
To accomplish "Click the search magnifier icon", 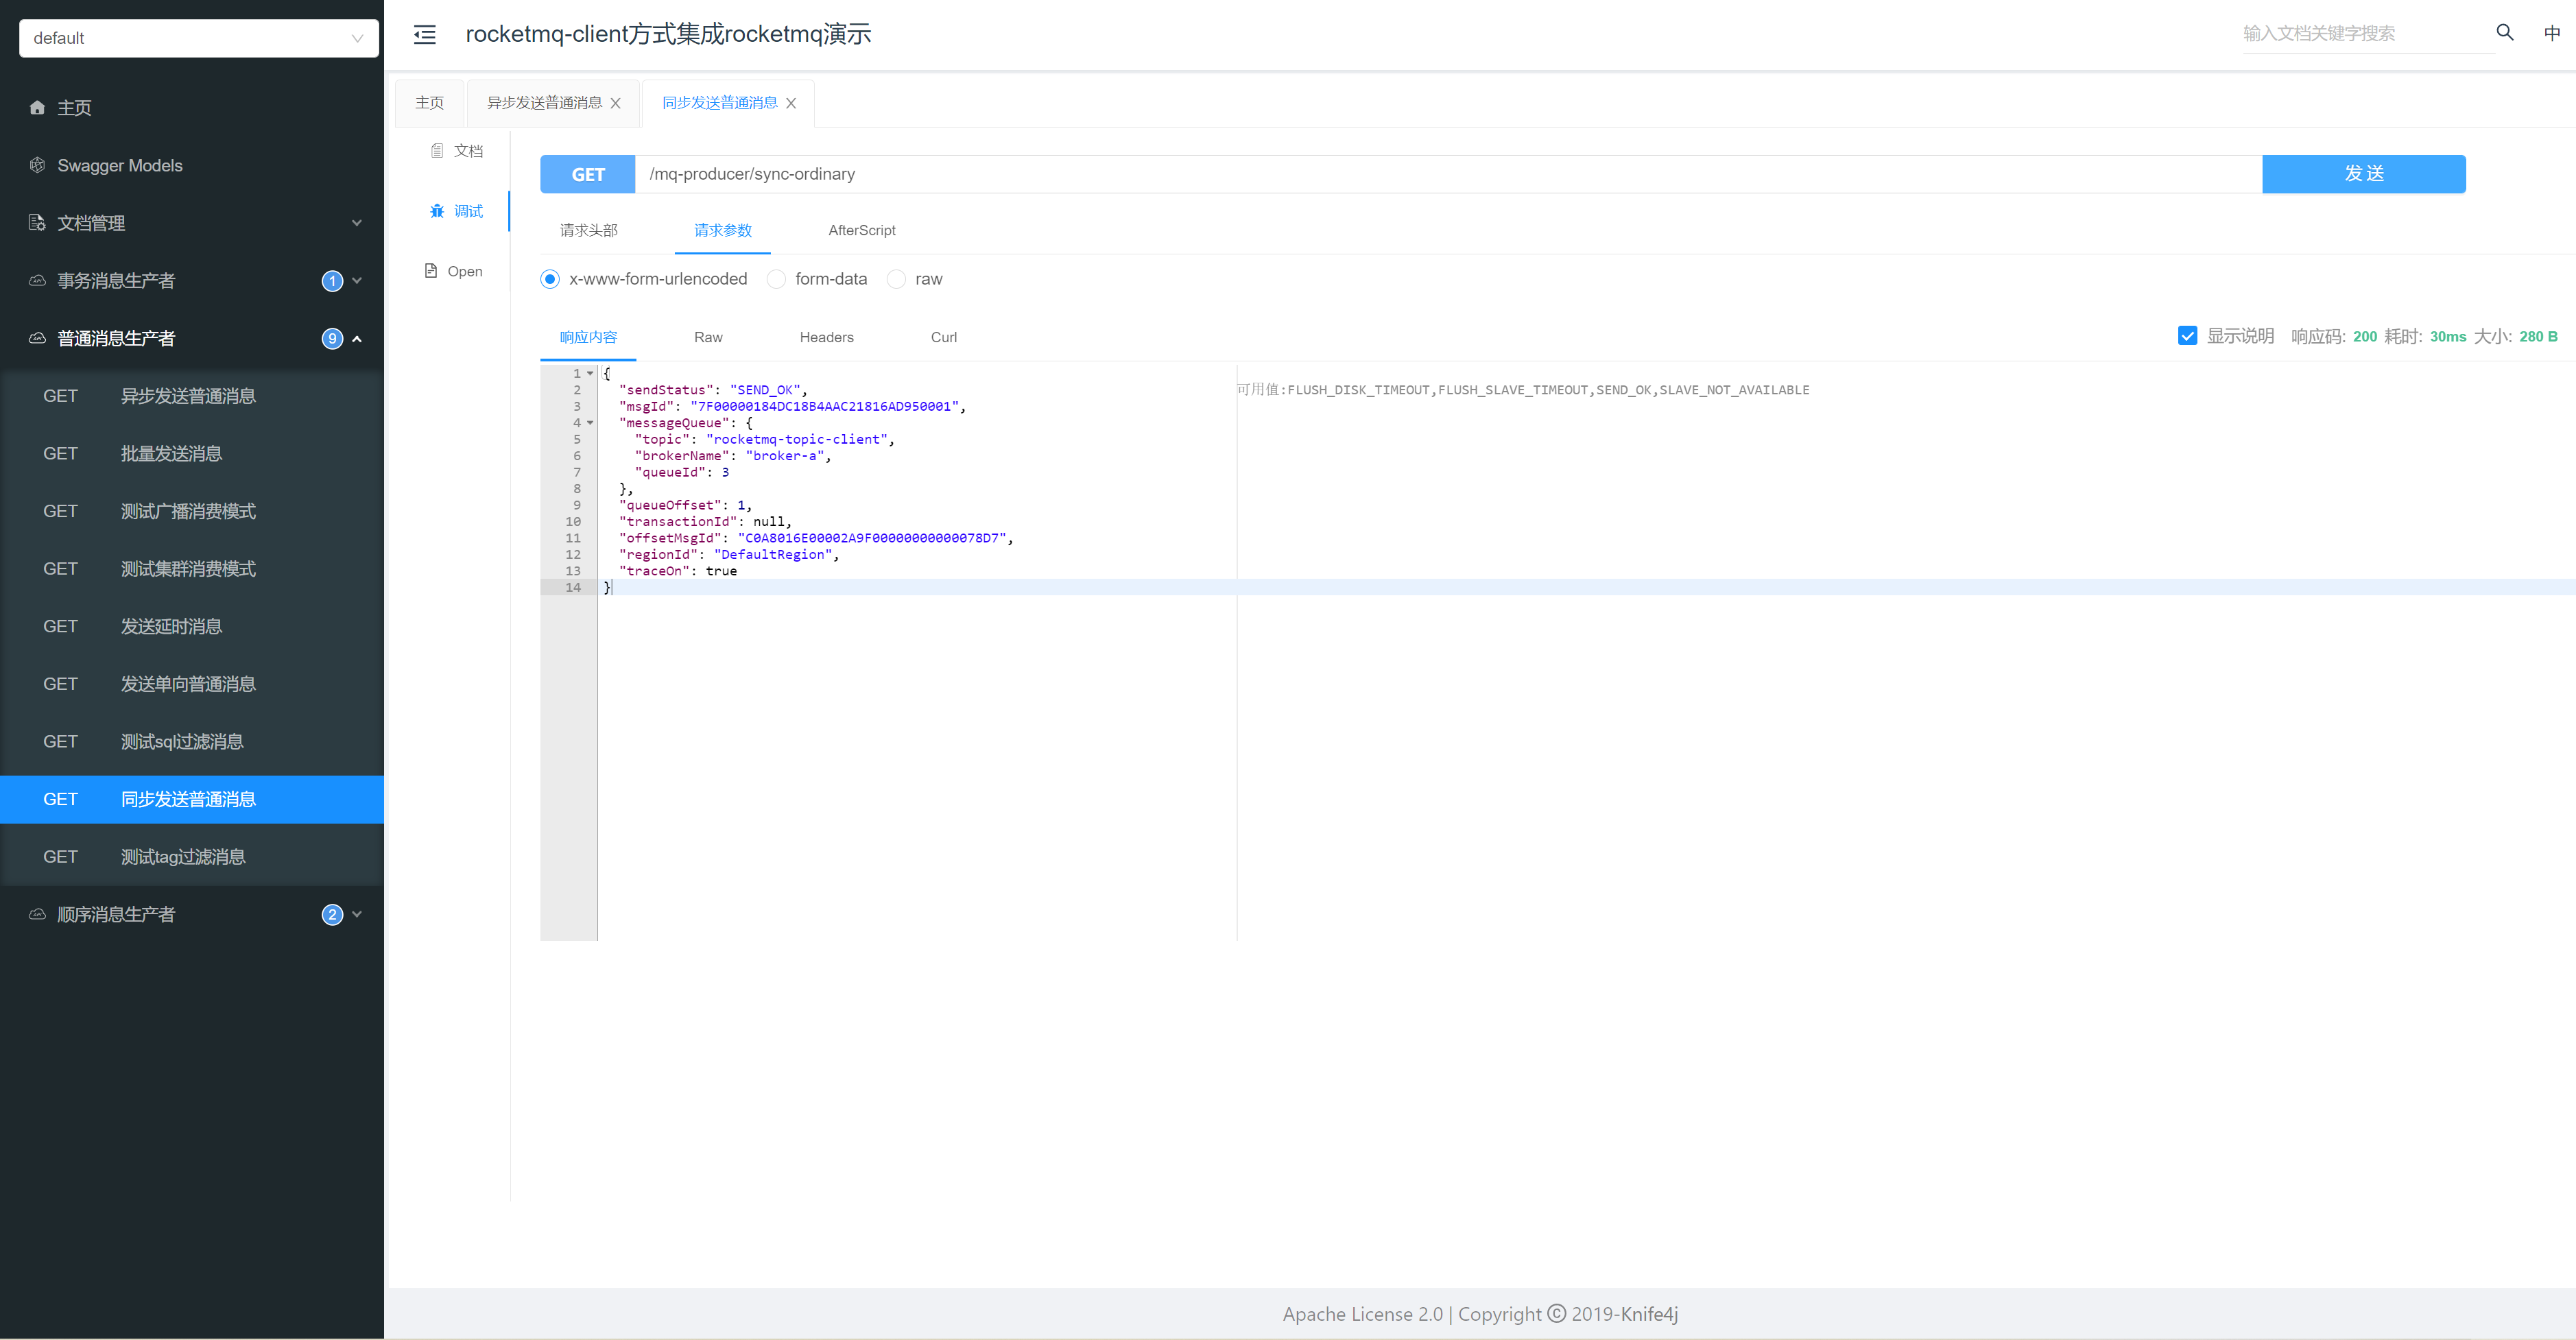I will pos(2505,33).
